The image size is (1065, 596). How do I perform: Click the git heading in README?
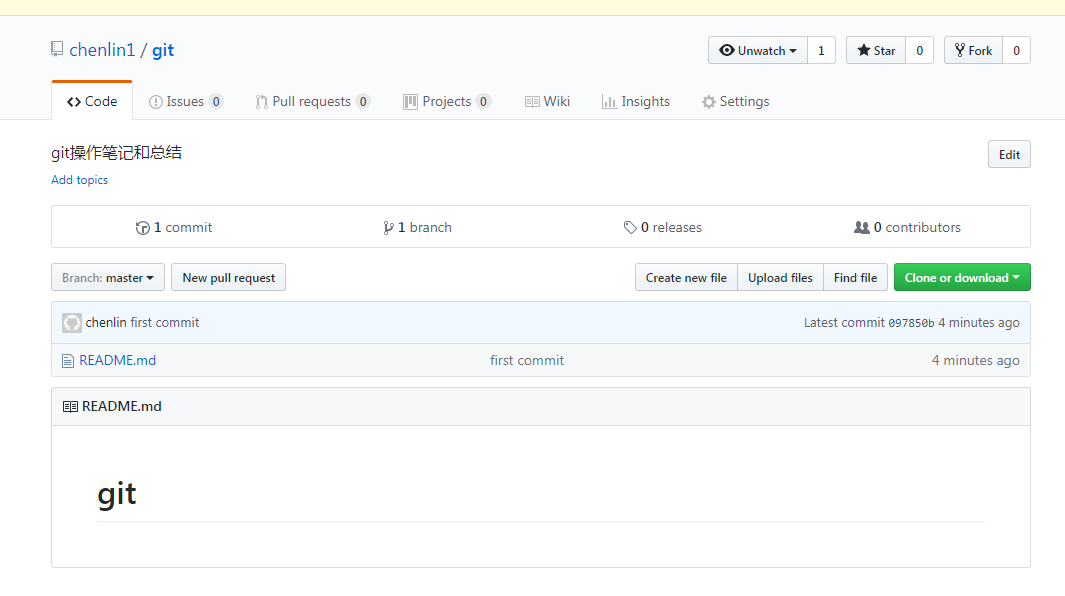117,494
